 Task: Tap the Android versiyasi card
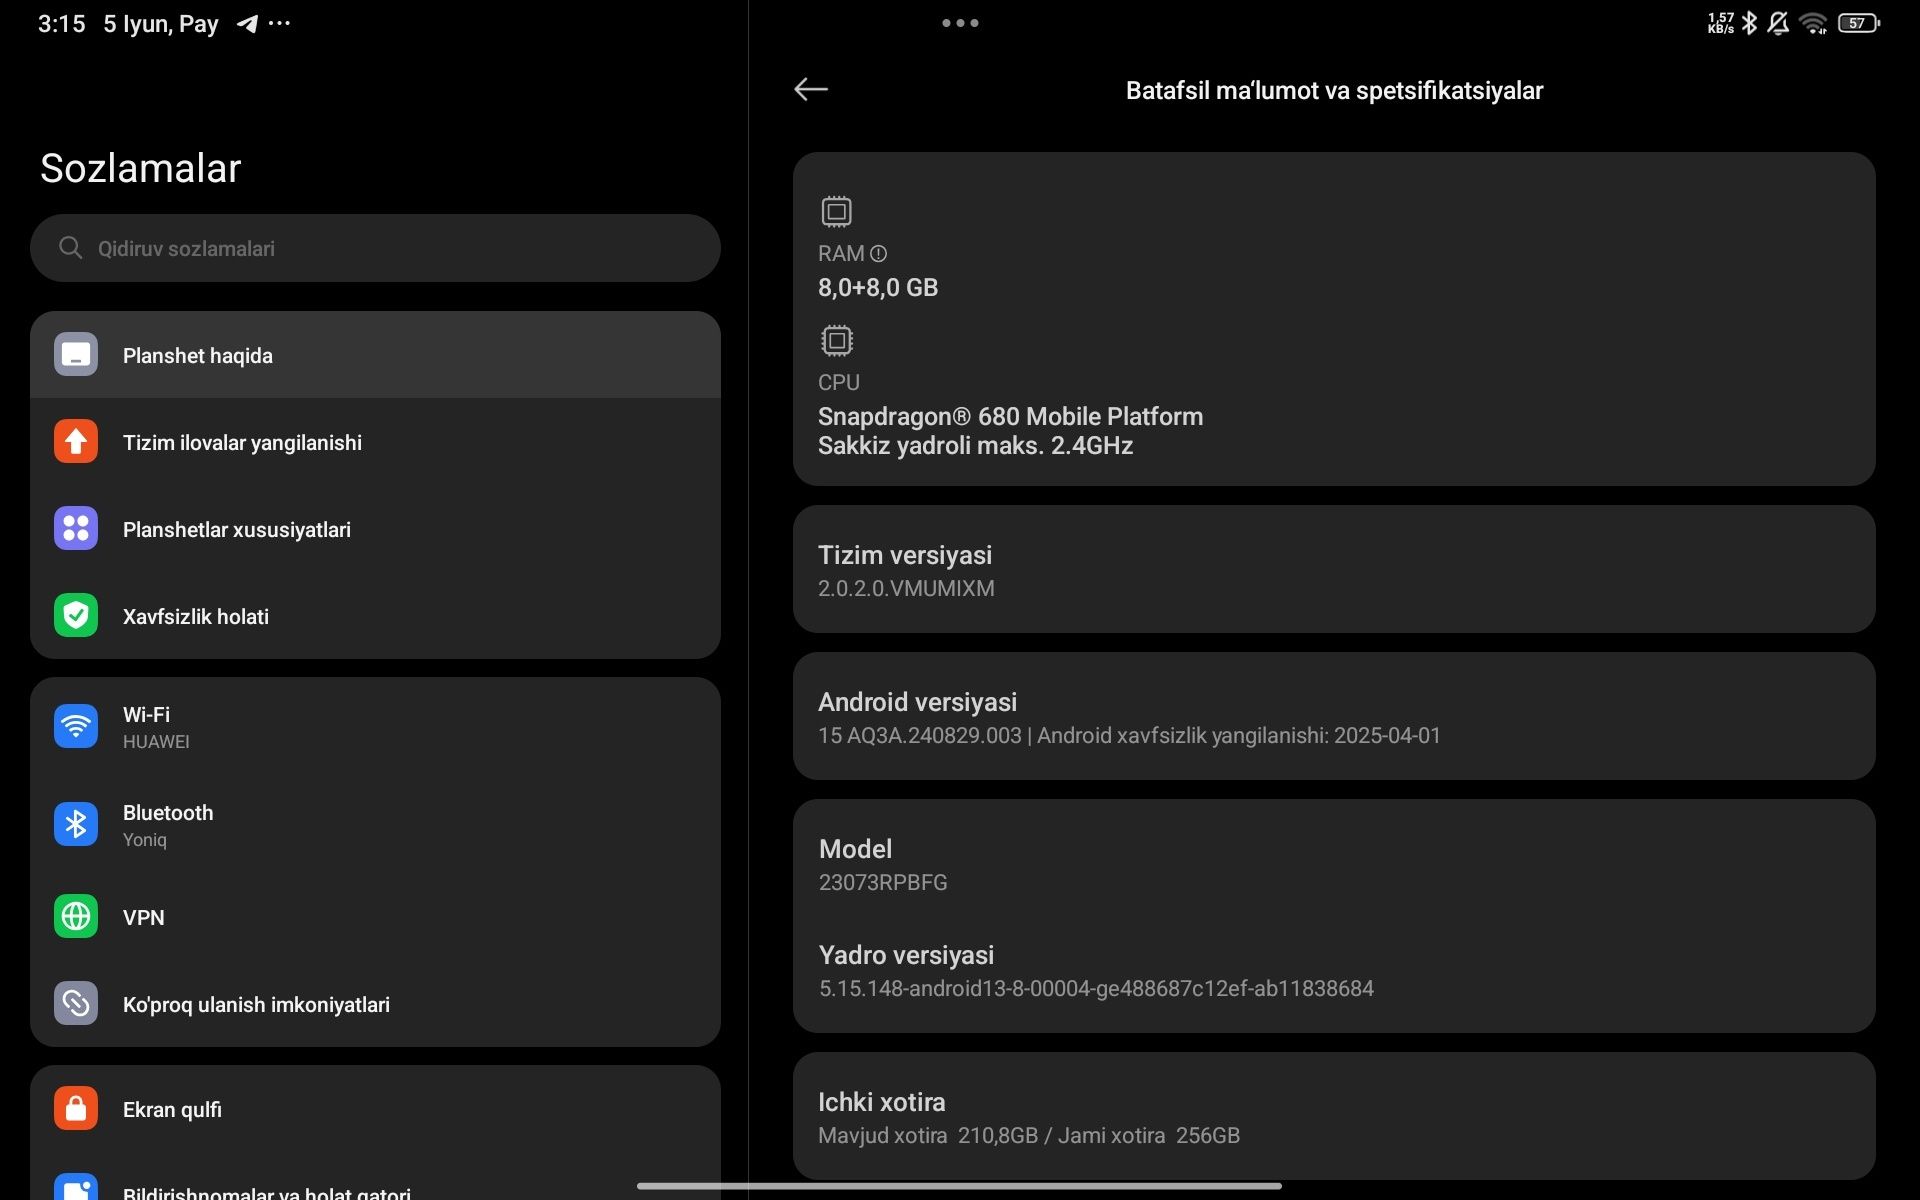[x=1334, y=716]
